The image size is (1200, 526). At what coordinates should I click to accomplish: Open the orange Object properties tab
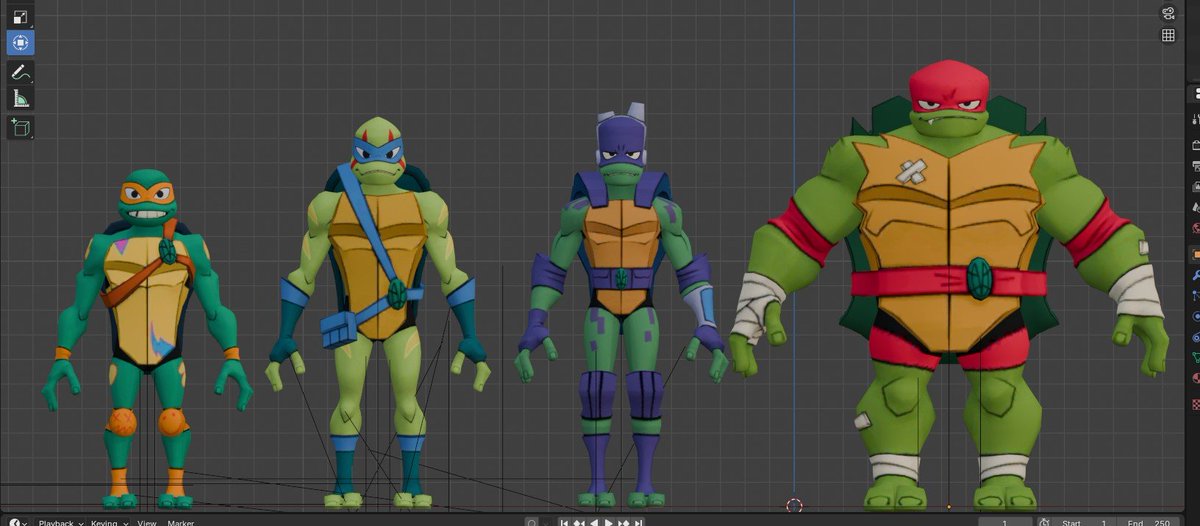coord(1194,254)
